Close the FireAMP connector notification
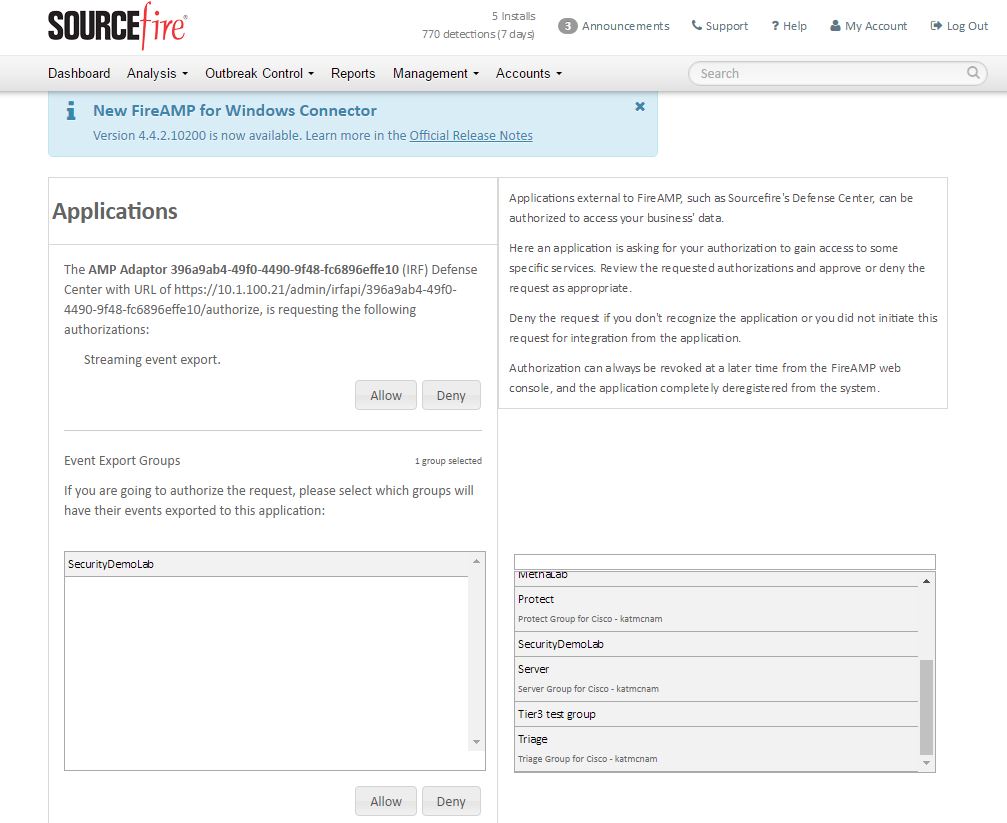Image resolution: width=1007 pixels, height=823 pixels. coord(640,107)
